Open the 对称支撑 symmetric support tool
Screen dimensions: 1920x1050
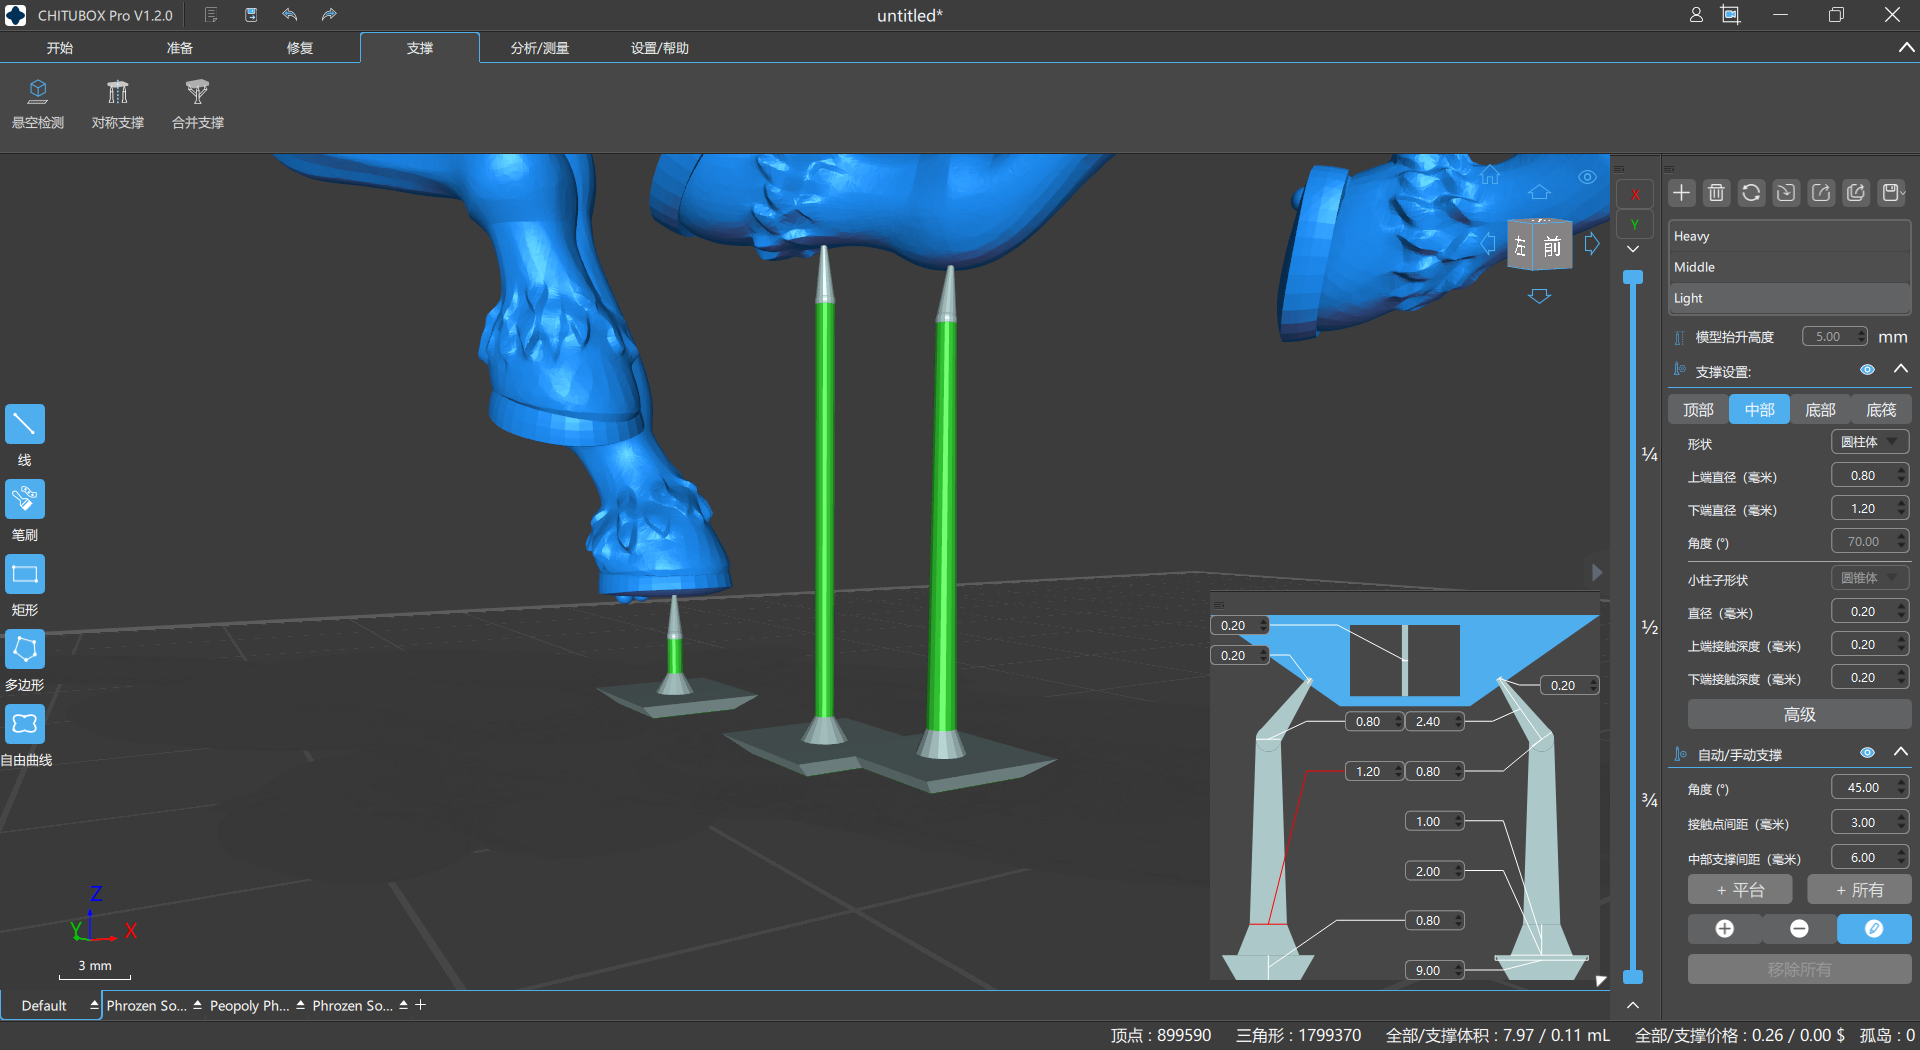tap(118, 104)
